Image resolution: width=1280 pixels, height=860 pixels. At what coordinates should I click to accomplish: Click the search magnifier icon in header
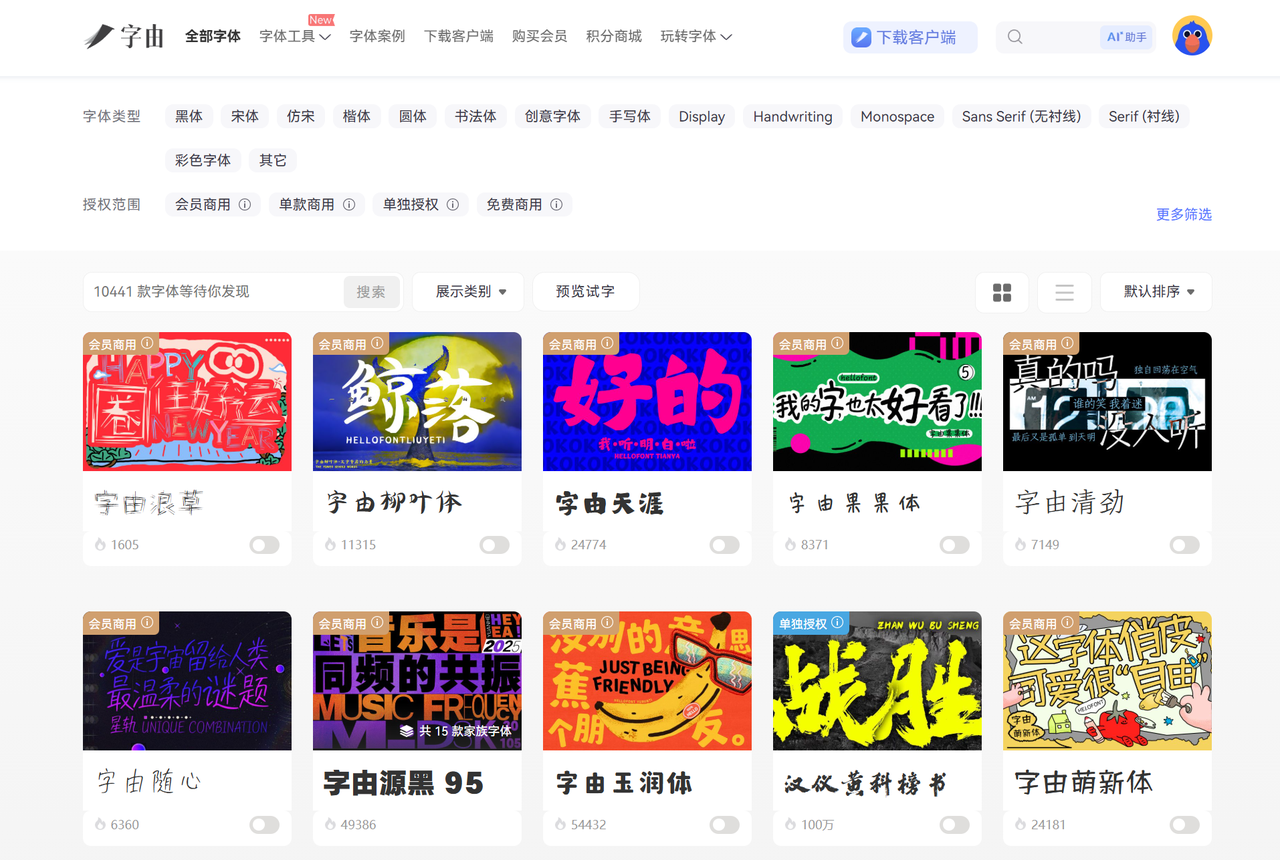tap(1015, 37)
